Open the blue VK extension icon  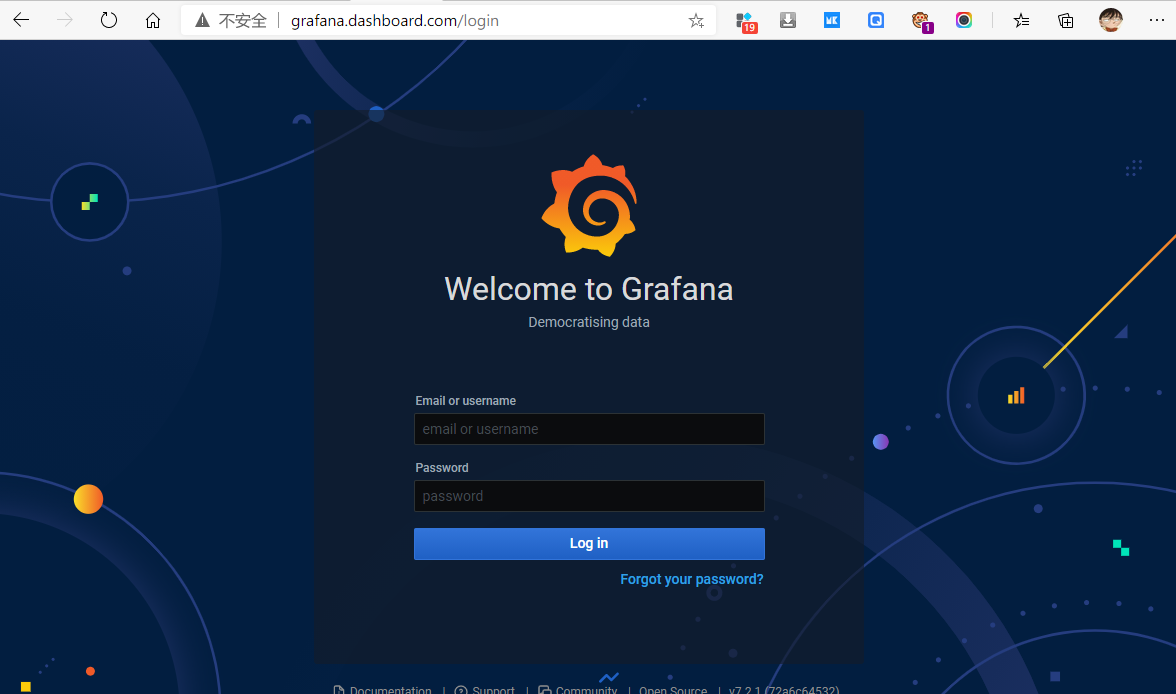coord(832,20)
